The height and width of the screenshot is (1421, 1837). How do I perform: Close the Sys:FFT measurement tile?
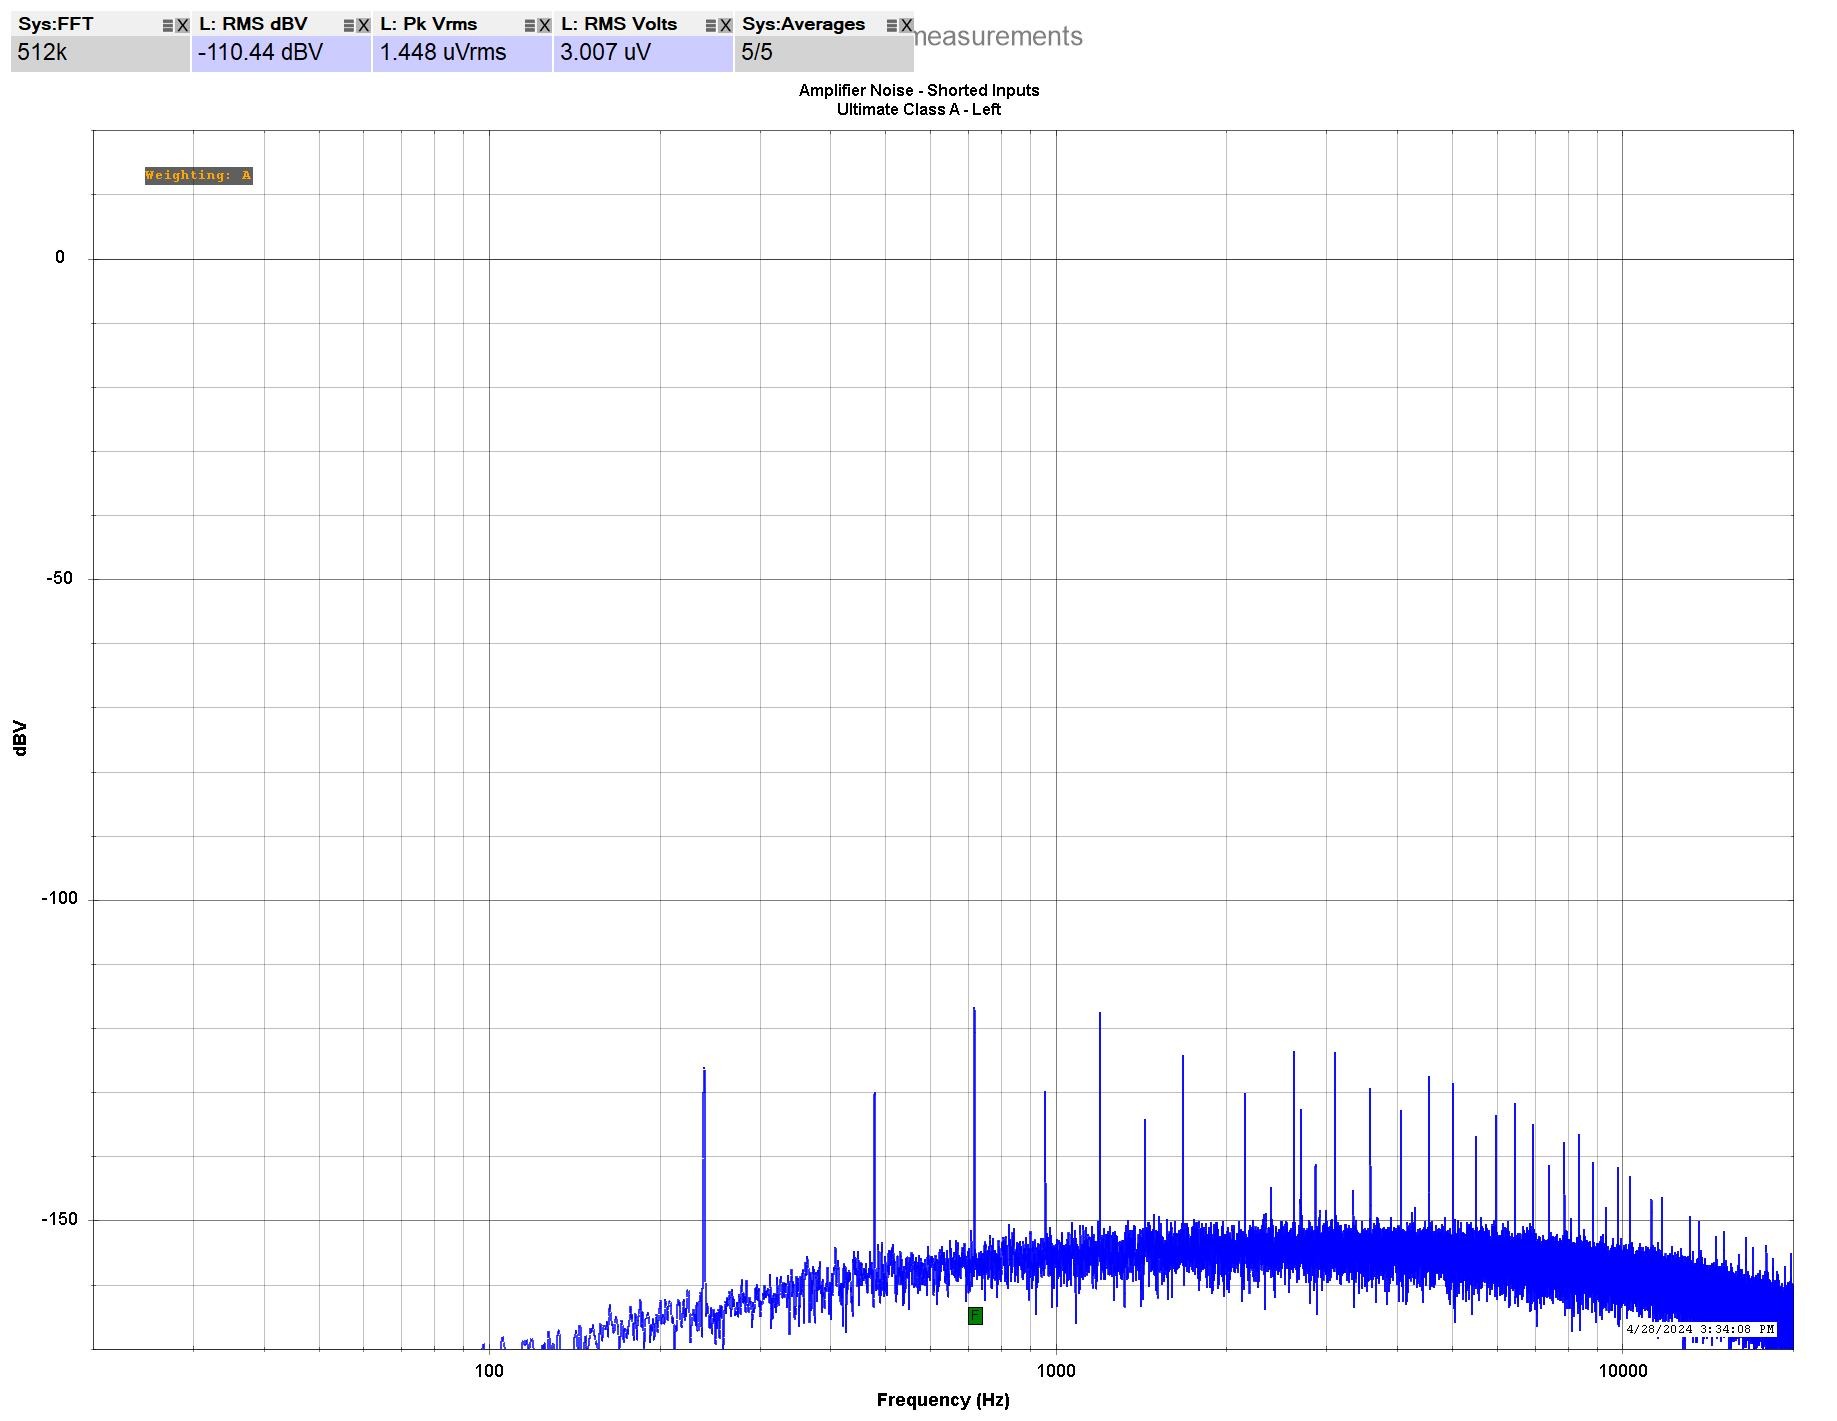pyautogui.click(x=182, y=26)
